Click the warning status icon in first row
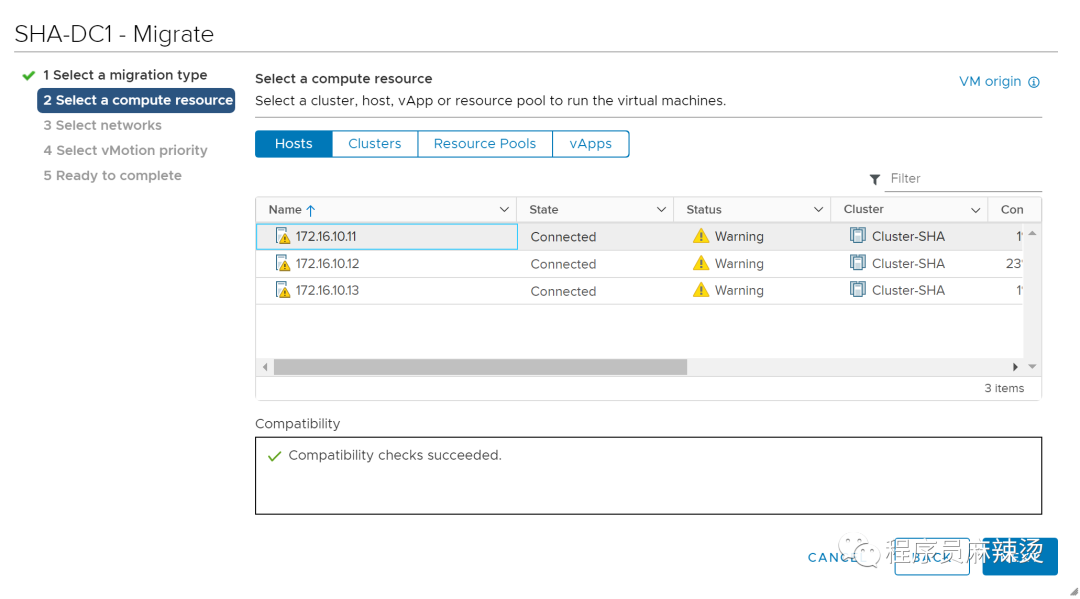This screenshot has width=1080, height=599. (x=700, y=237)
